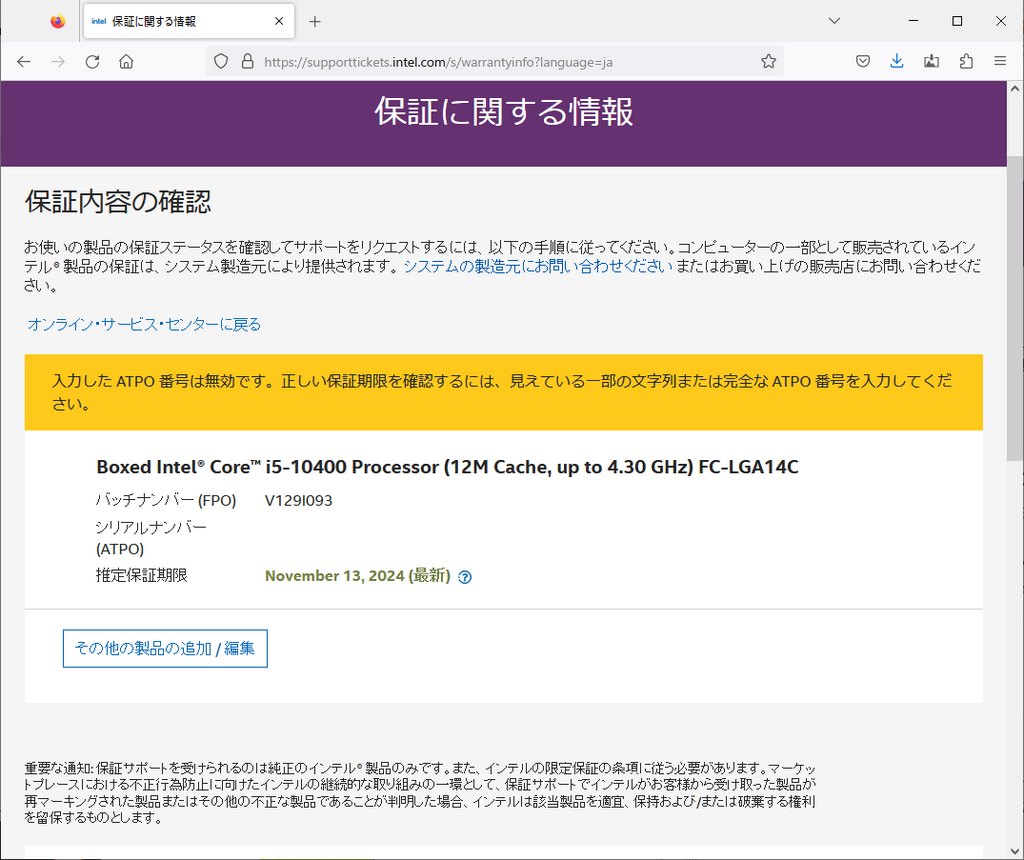Close the 保証に関する情報 tab
The width and height of the screenshot is (1024, 860).
coord(279,22)
